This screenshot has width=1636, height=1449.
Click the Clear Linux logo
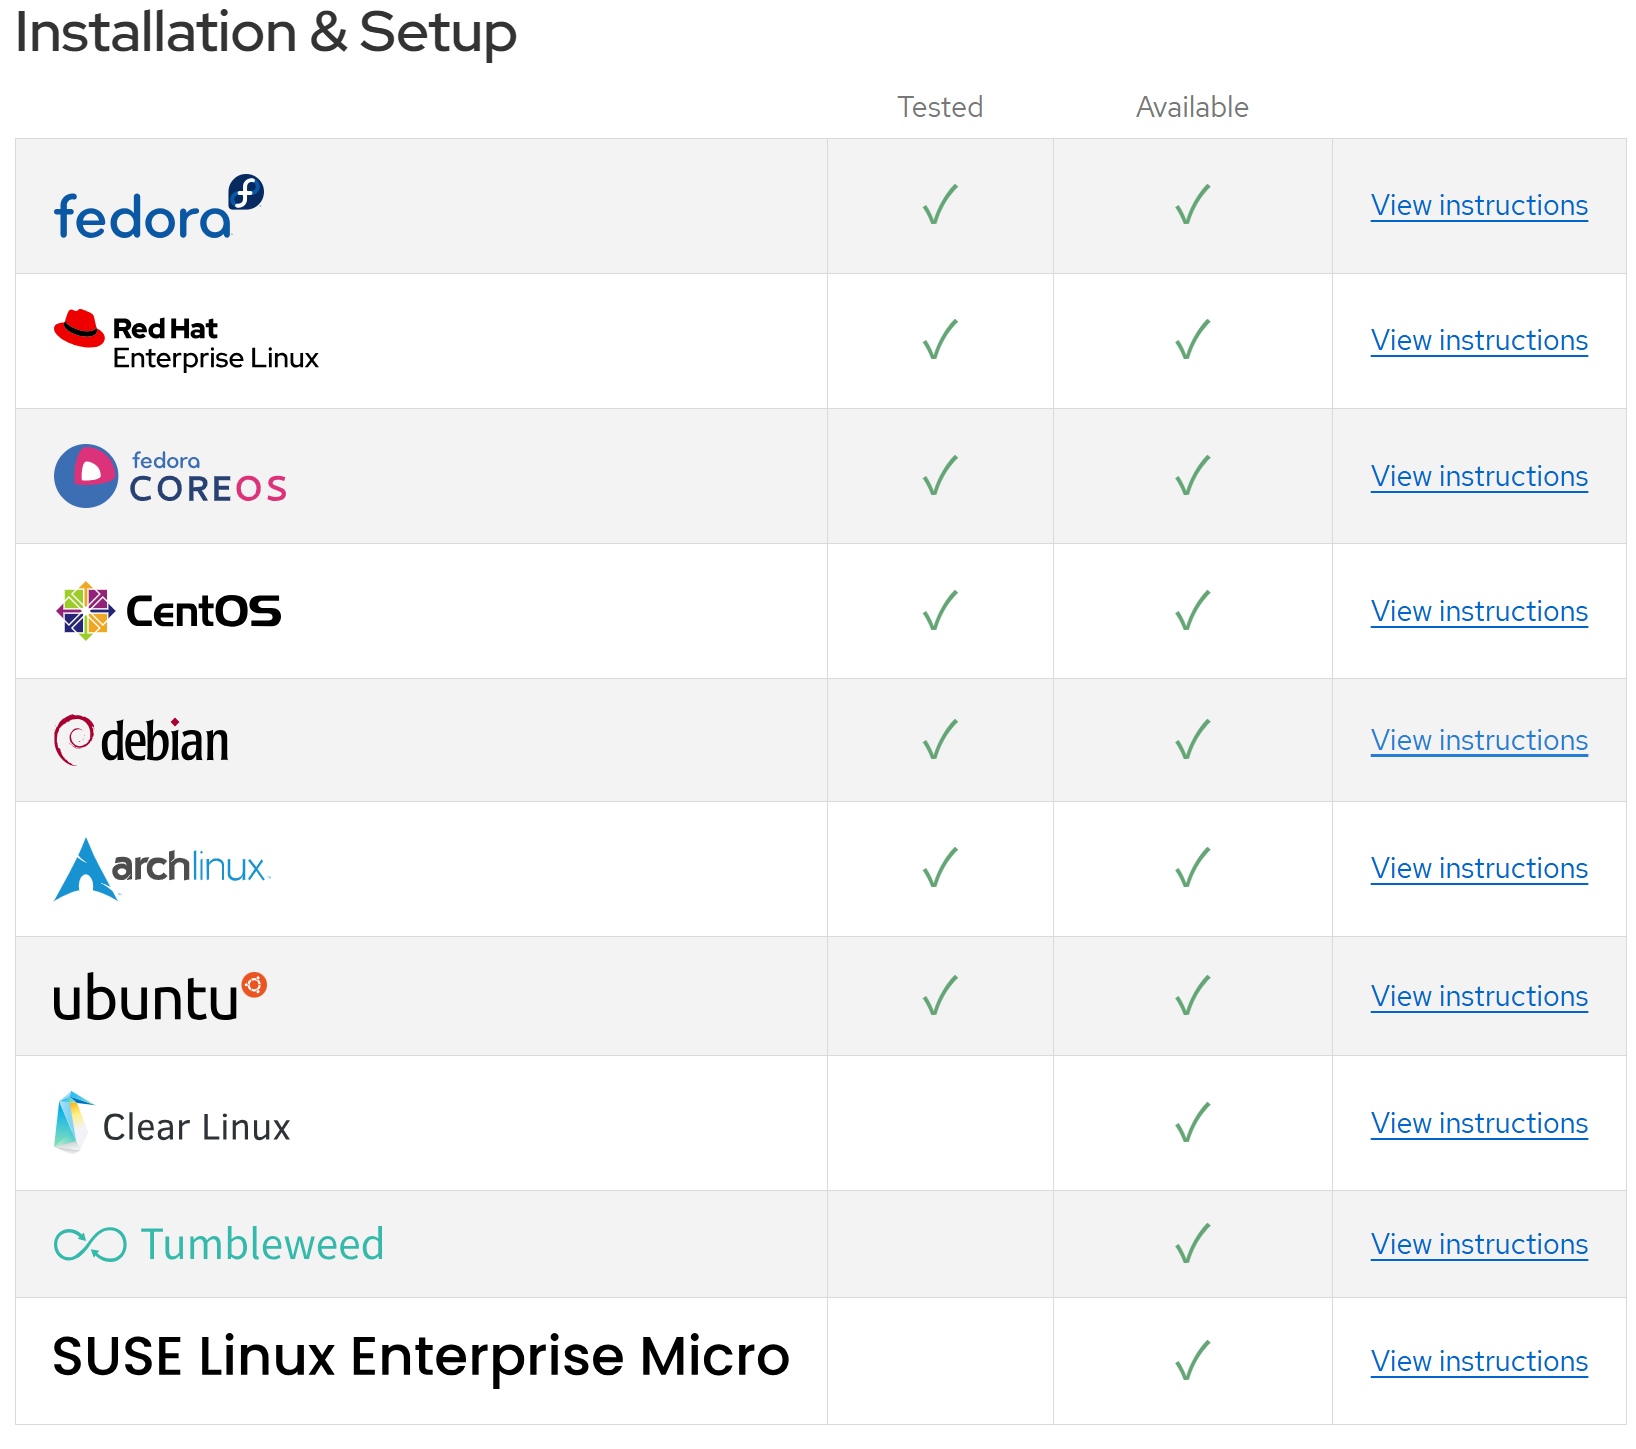[x=172, y=1124]
